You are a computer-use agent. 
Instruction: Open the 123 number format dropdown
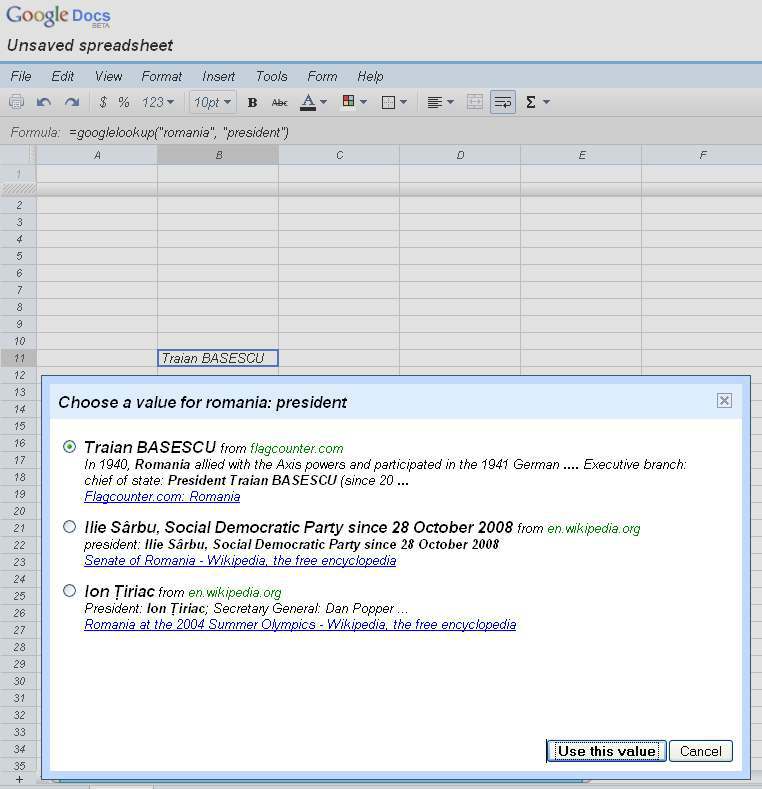tap(158, 102)
